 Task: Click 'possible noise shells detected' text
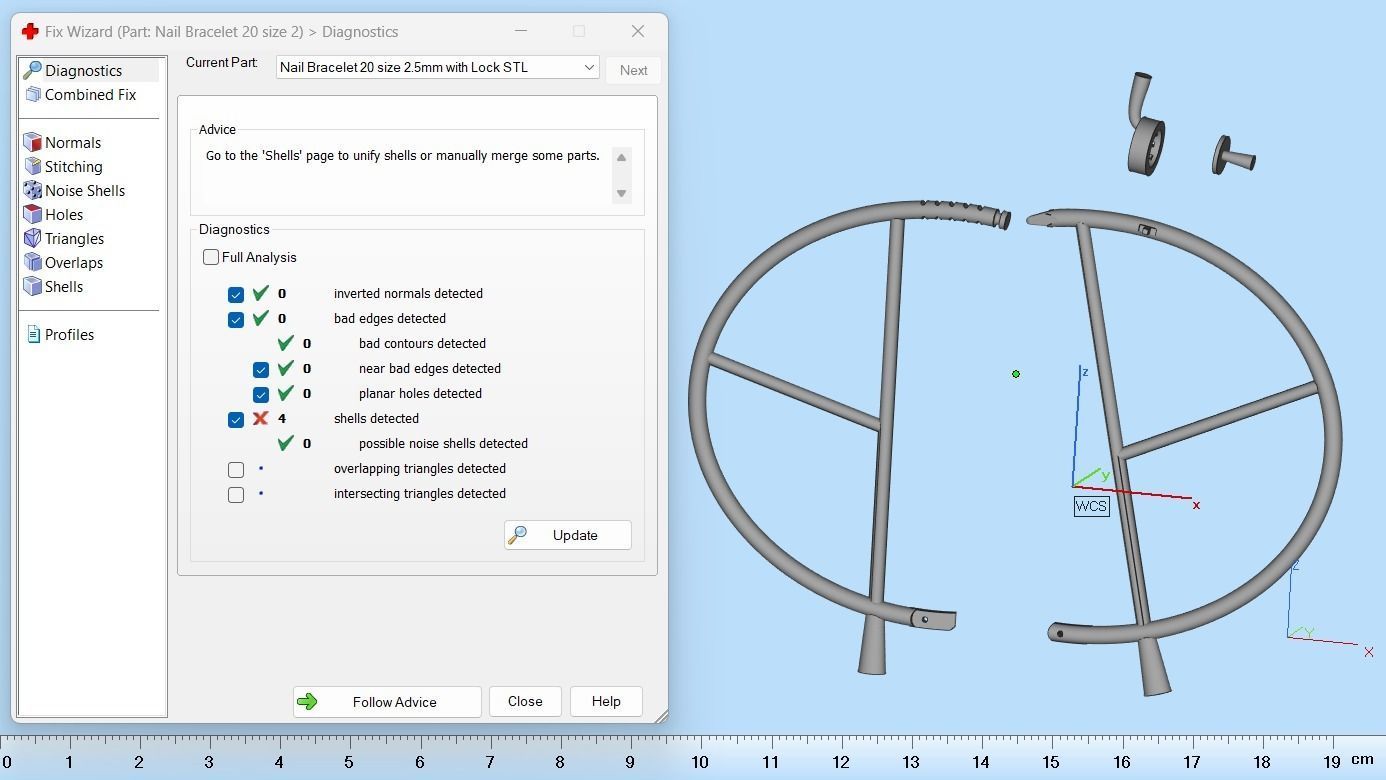443,443
